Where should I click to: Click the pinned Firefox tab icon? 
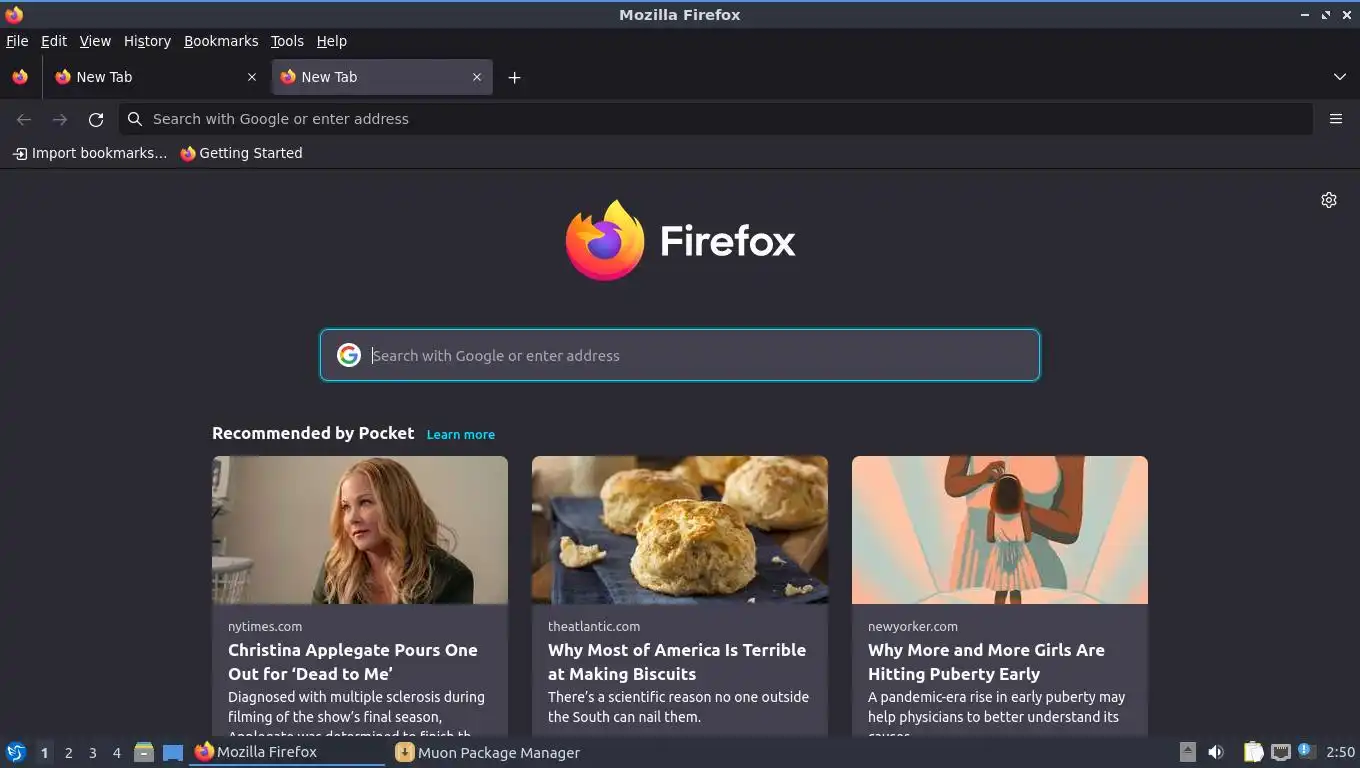coord(20,77)
